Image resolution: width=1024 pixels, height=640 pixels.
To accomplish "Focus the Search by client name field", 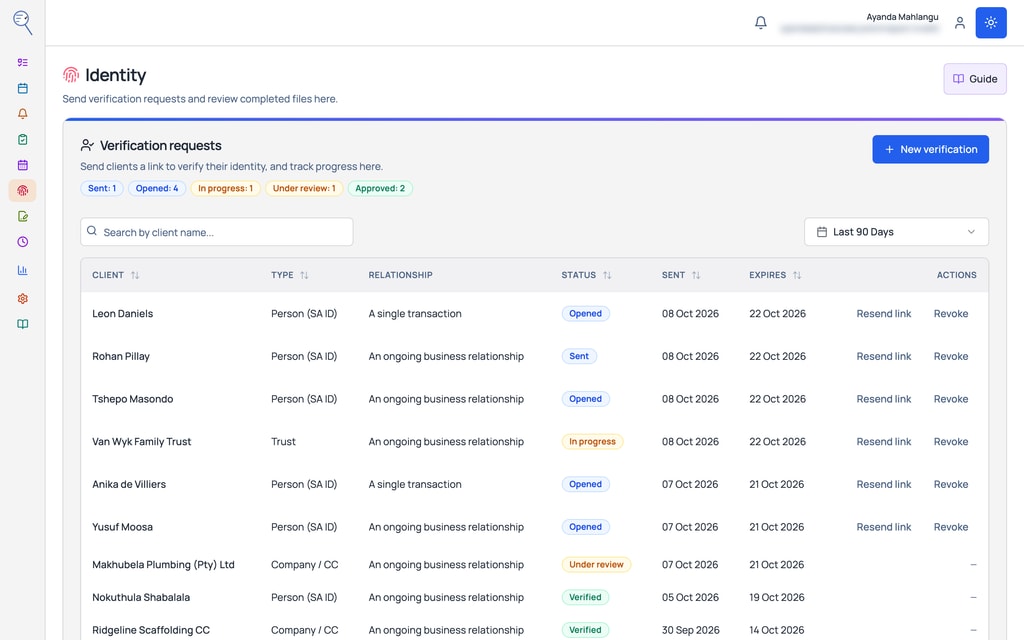I will (217, 232).
